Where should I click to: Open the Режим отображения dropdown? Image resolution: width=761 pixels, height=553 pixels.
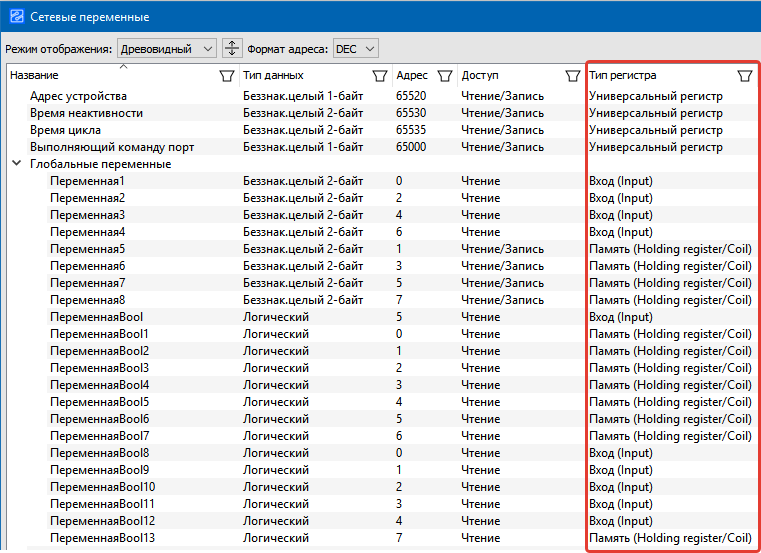click(x=166, y=48)
